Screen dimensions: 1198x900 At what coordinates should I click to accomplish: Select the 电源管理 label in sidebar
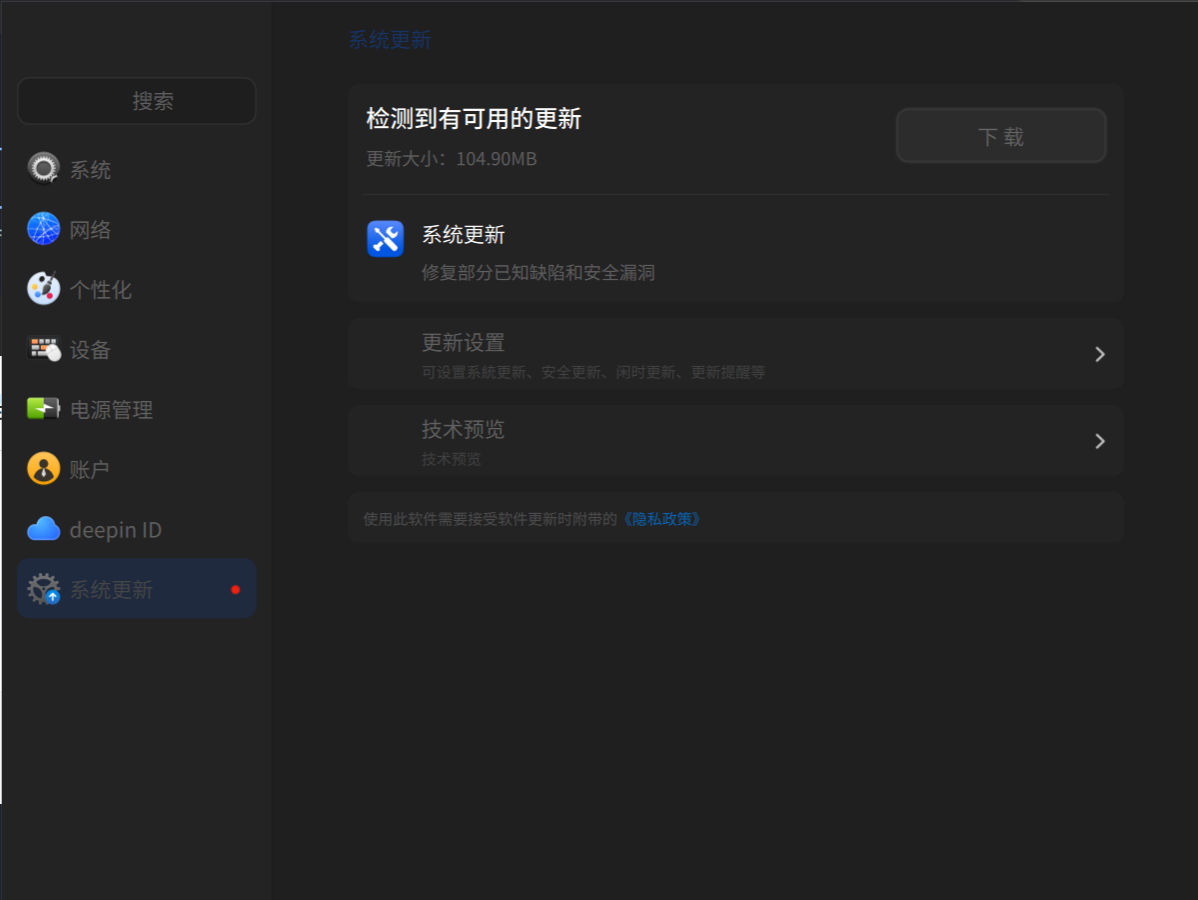[112, 410]
